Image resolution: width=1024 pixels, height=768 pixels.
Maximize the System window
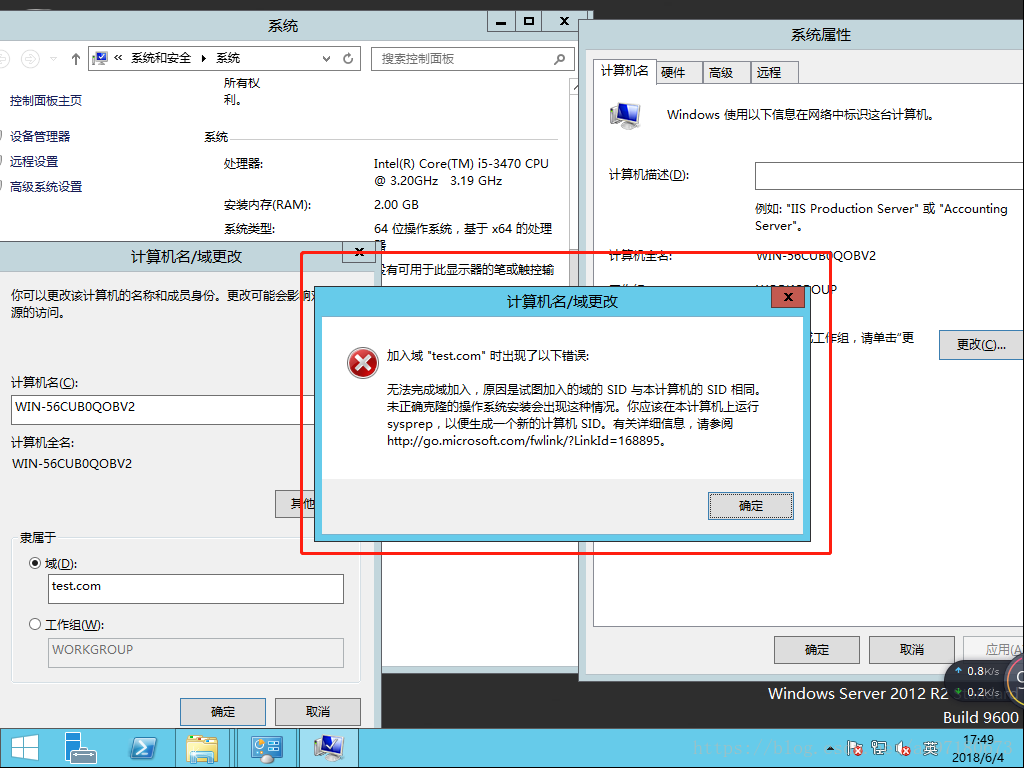pos(529,22)
